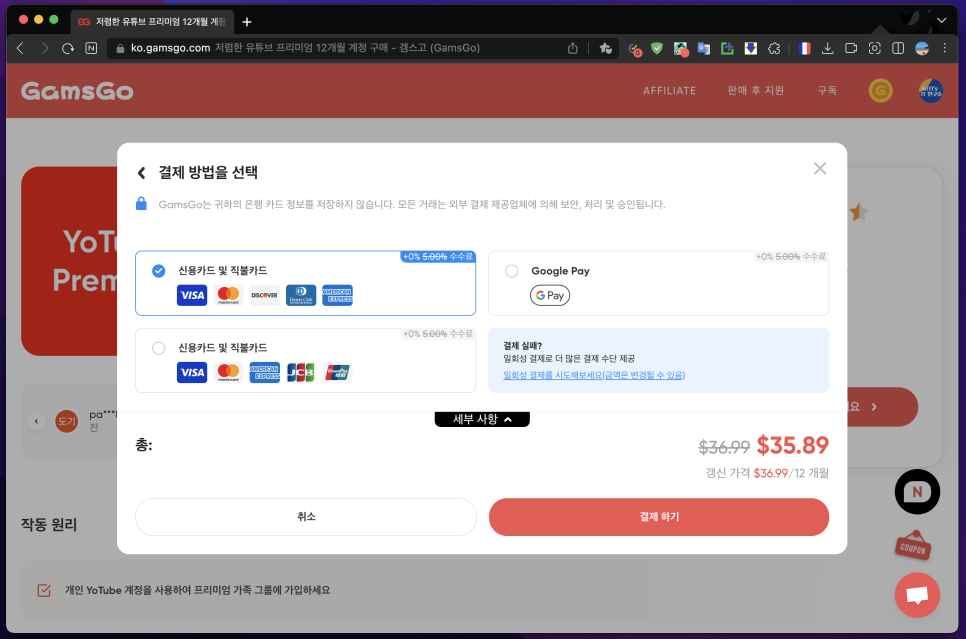Expand the 세부 사항 details toggle

482,419
